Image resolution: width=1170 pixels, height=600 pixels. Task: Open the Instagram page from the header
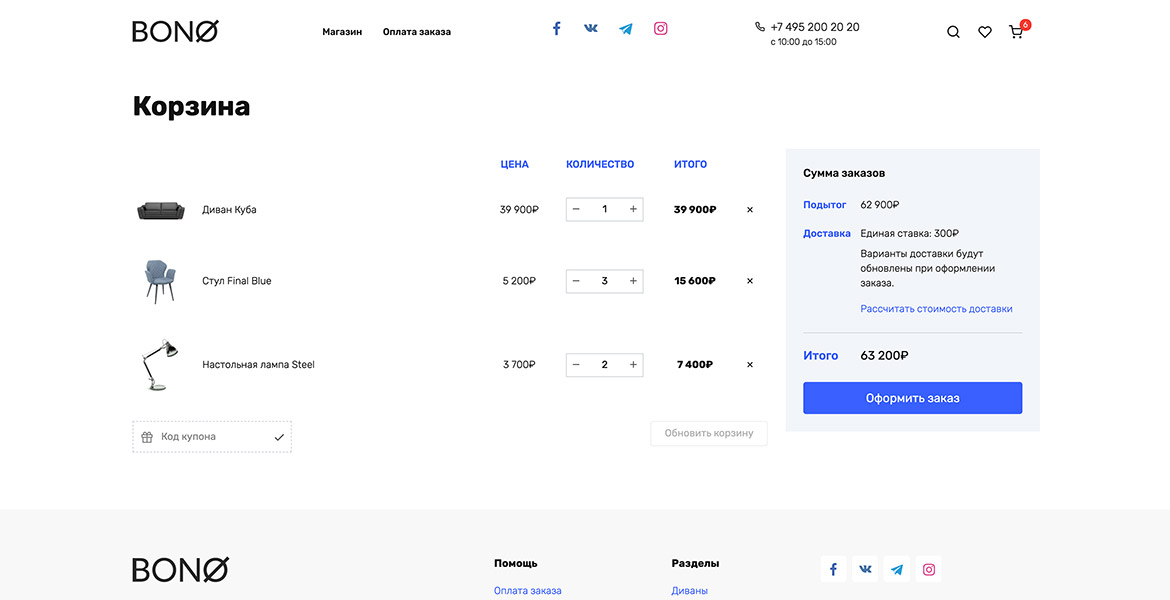coord(660,28)
